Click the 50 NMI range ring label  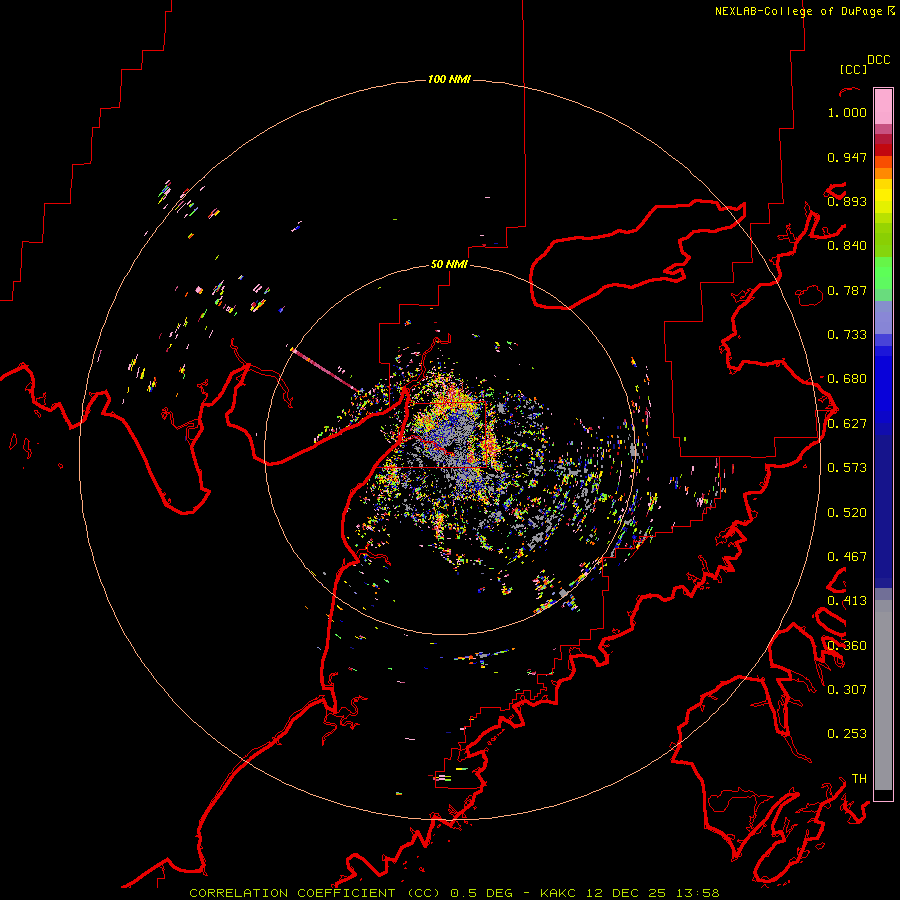point(449,264)
